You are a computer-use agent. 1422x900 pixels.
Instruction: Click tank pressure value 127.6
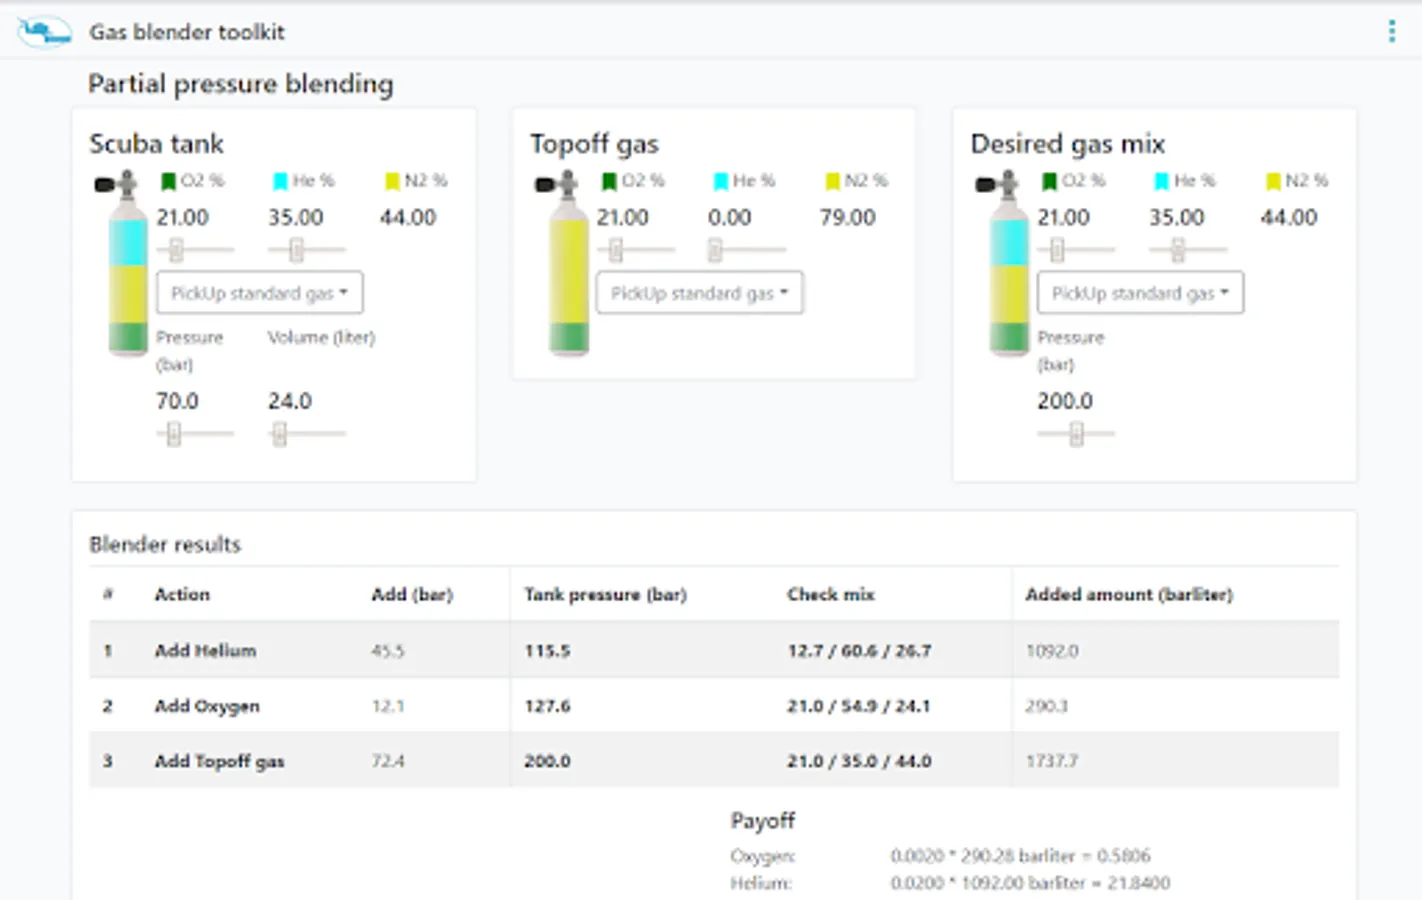pyautogui.click(x=547, y=706)
